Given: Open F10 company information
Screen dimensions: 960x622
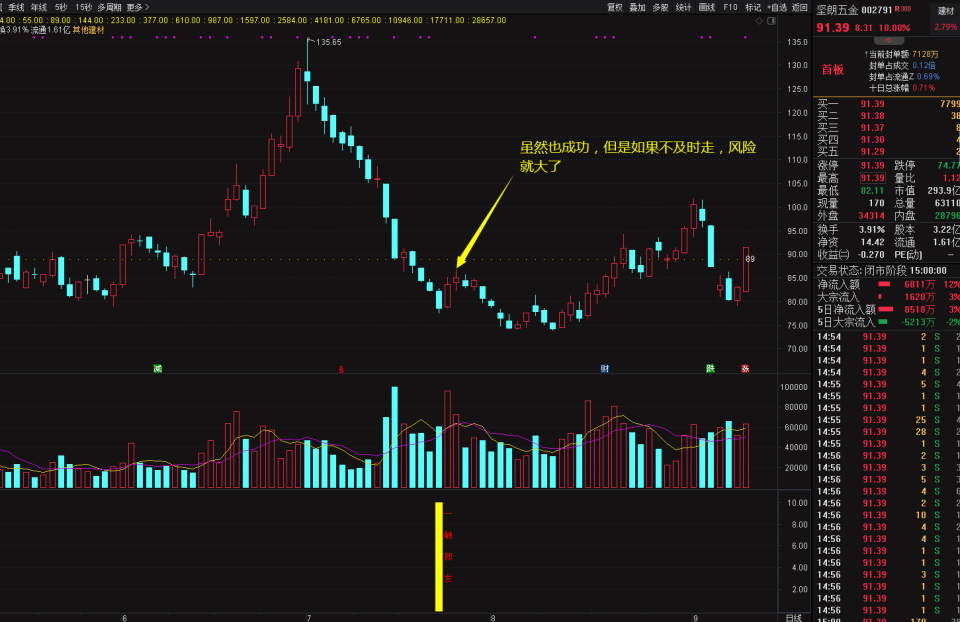Looking at the screenshot, I should [x=730, y=7].
